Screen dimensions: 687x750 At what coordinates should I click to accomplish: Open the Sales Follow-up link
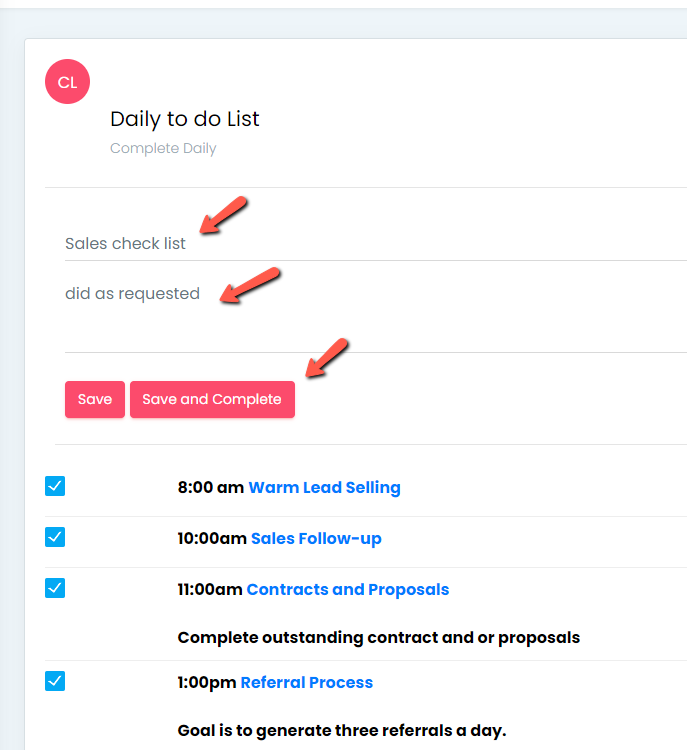pos(316,539)
